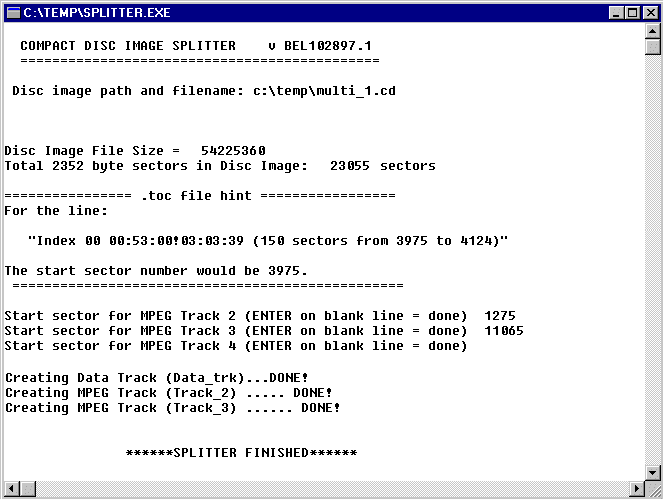Click the vertical scrollbar thumb
Image resolution: width=663 pixels, height=499 pixels.
[x=652, y=48]
